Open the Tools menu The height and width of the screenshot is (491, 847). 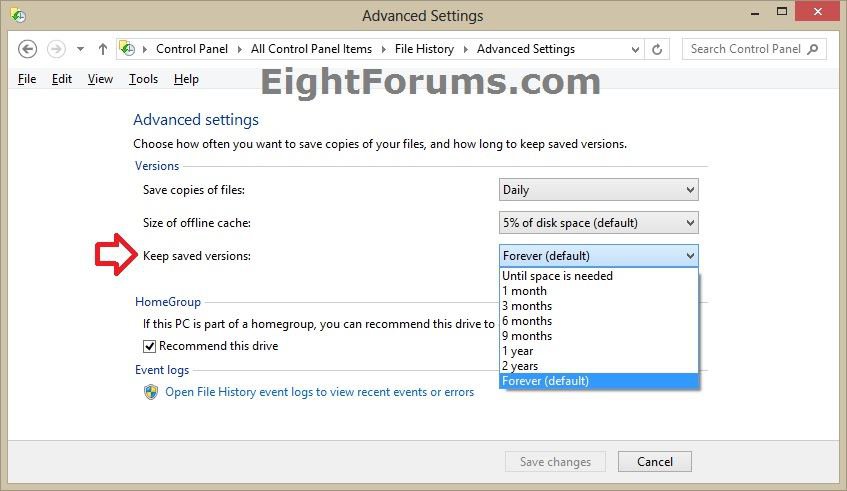pyautogui.click(x=143, y=79)
